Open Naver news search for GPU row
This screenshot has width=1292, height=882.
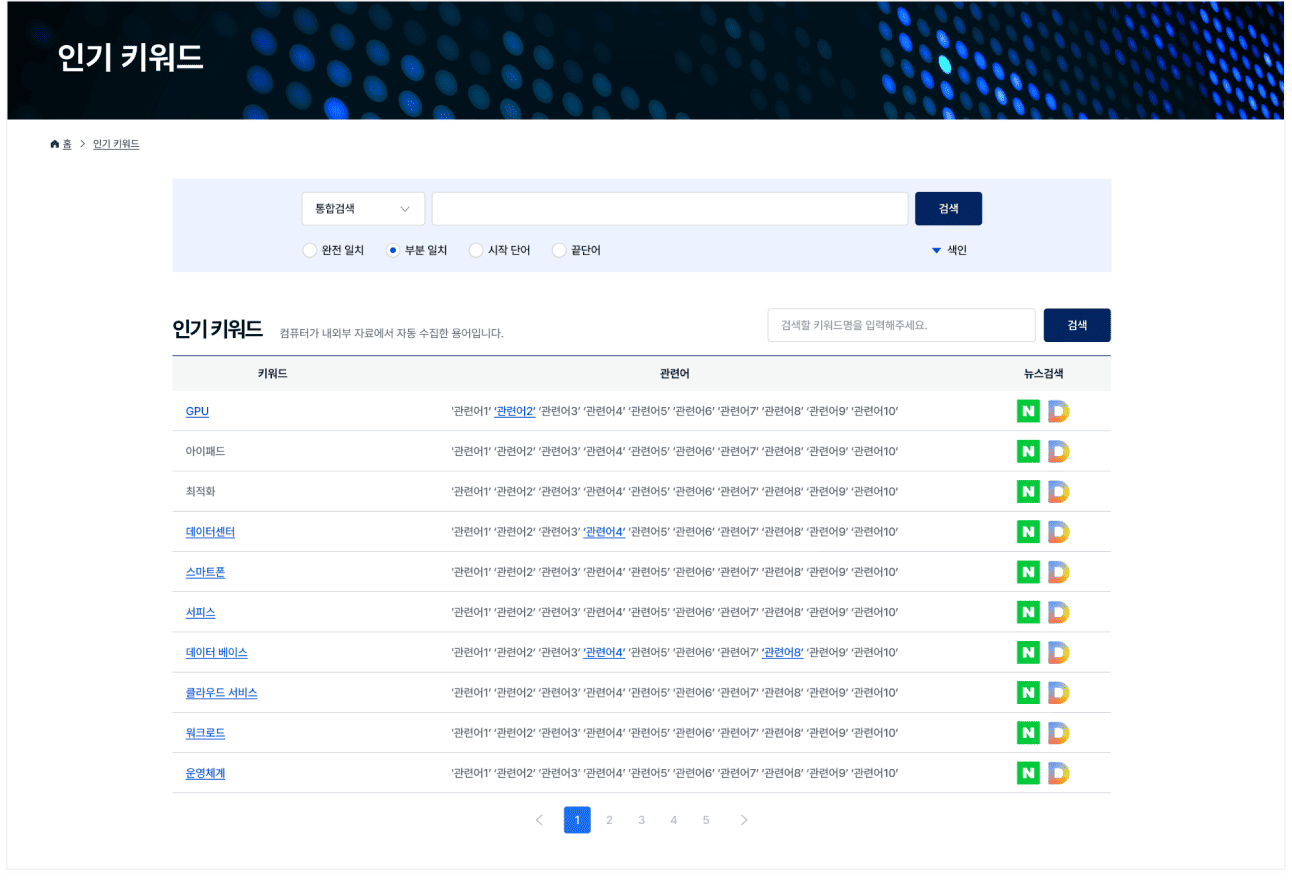[x=1028, y=411]
